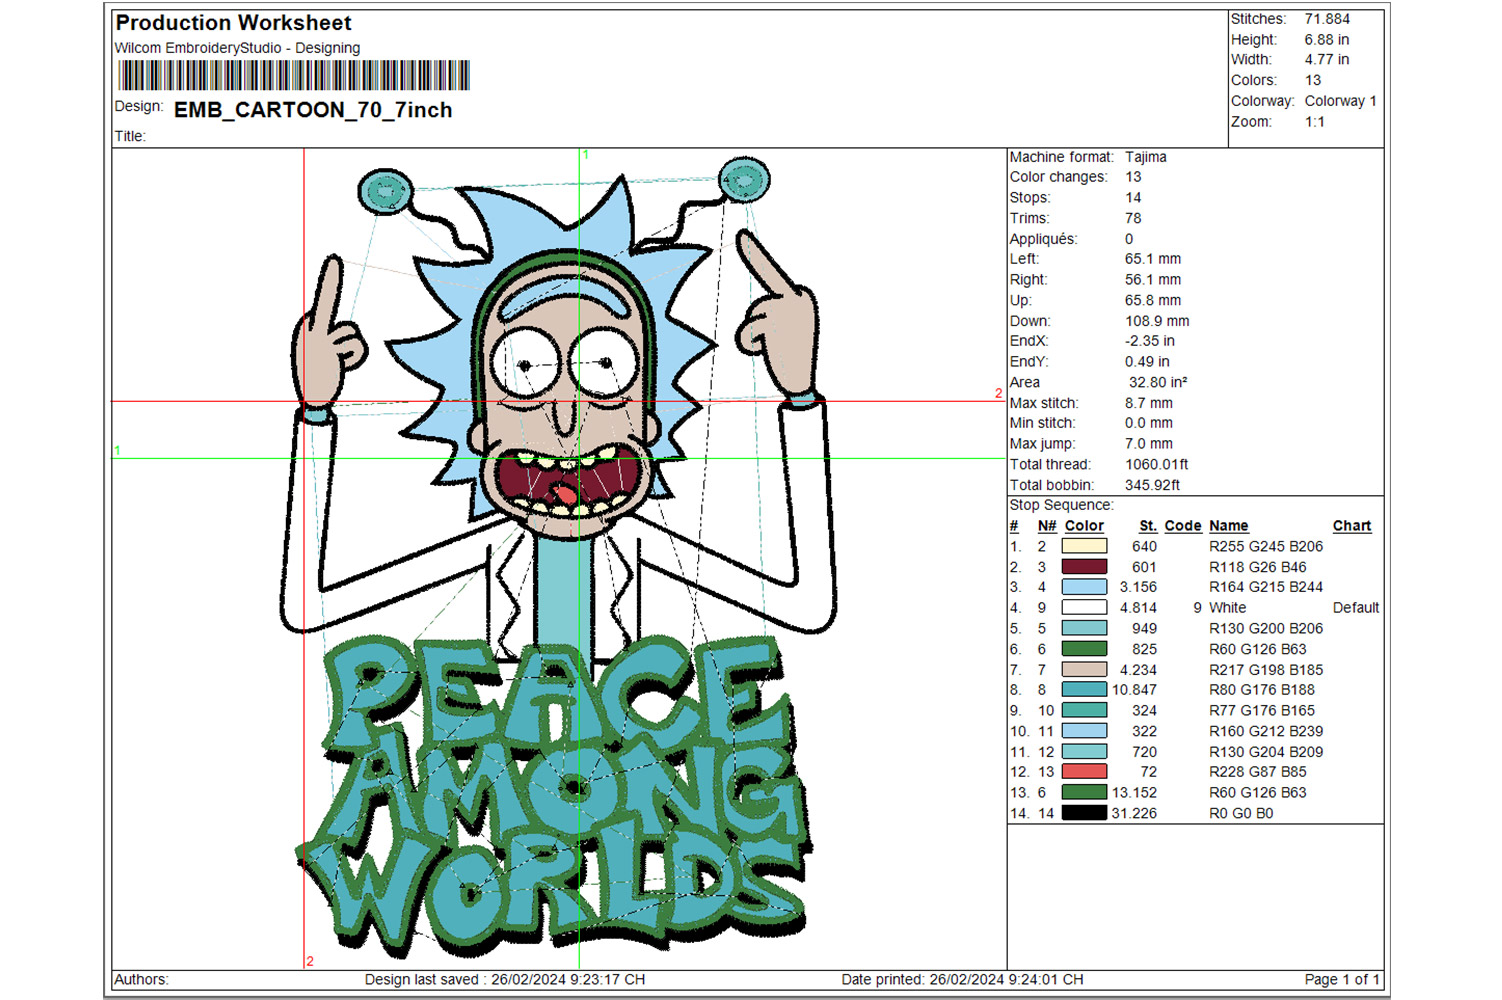
Task: Click the Code column header
Action: tap(1183, 526)
